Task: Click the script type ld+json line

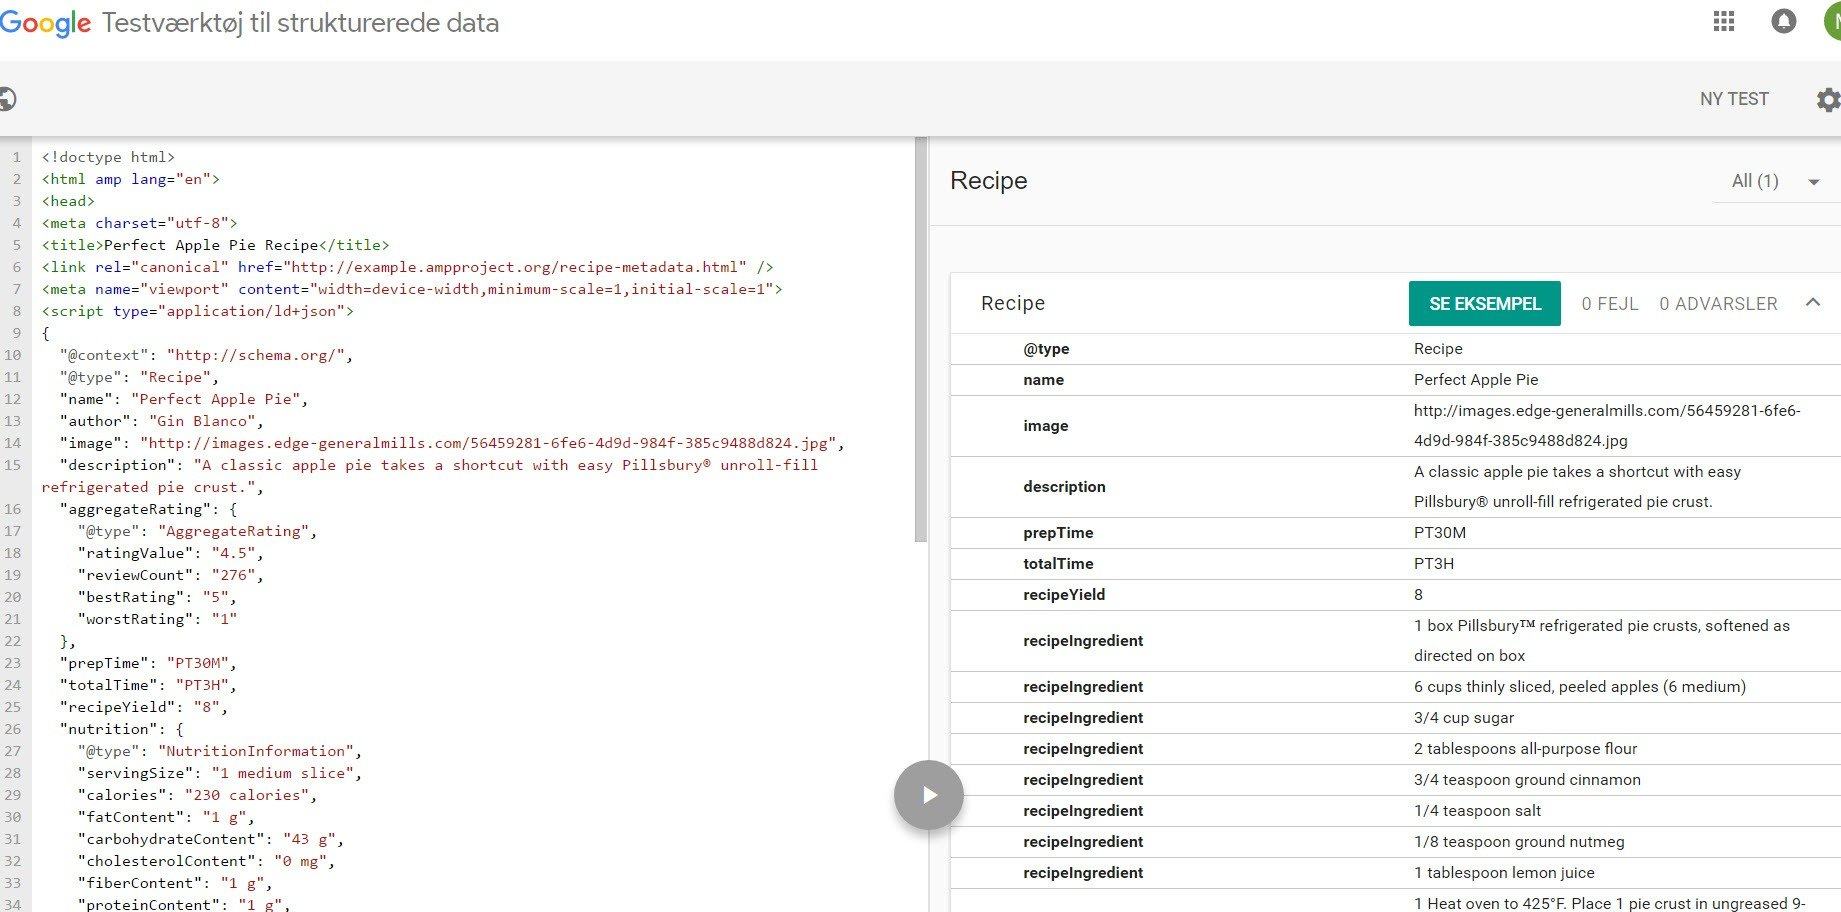Action: point(197,311)
